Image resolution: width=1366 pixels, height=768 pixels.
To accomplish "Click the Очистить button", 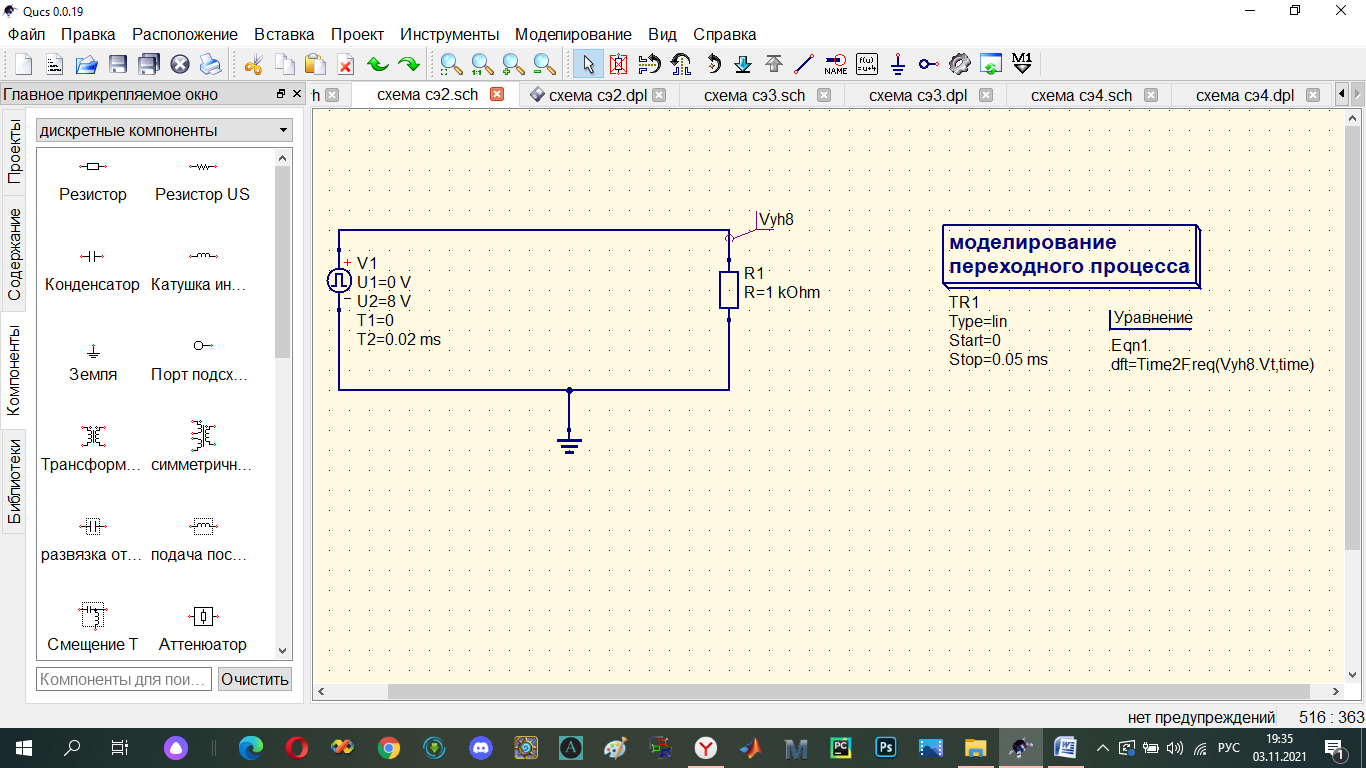I will (x=255, y=679).
